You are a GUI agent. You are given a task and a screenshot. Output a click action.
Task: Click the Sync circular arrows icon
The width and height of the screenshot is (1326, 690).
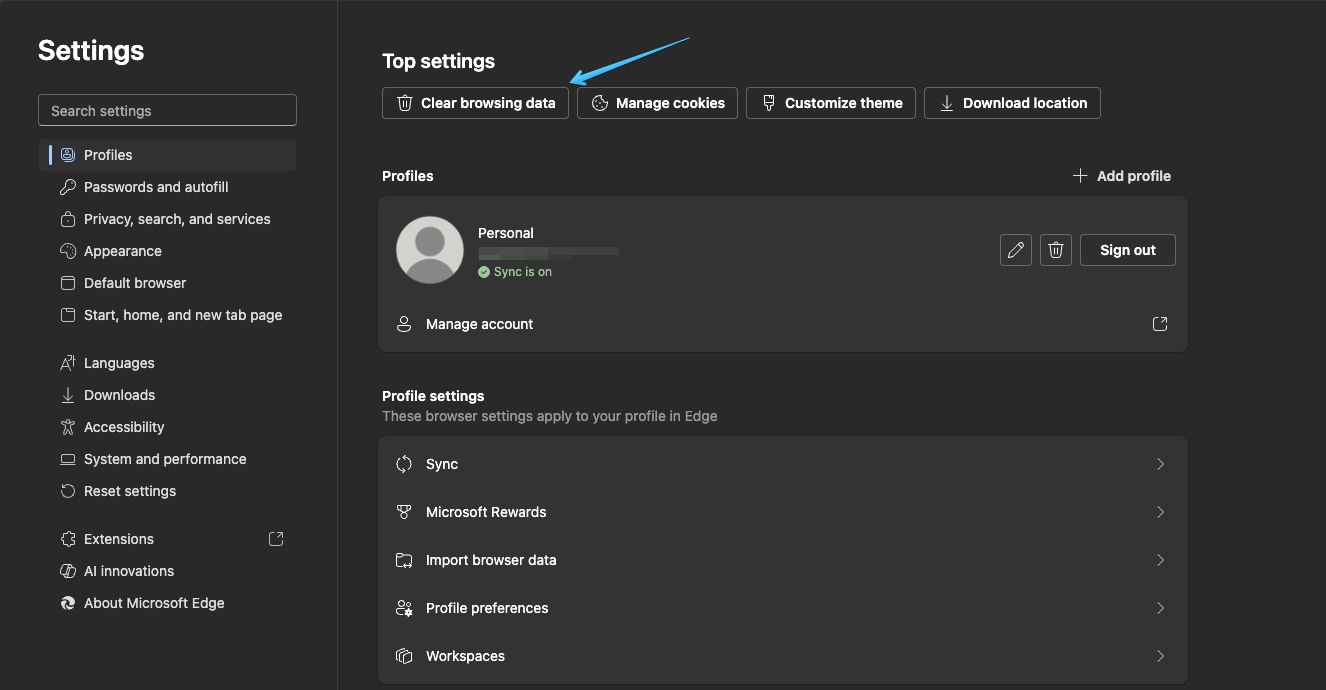coord(404,464)
